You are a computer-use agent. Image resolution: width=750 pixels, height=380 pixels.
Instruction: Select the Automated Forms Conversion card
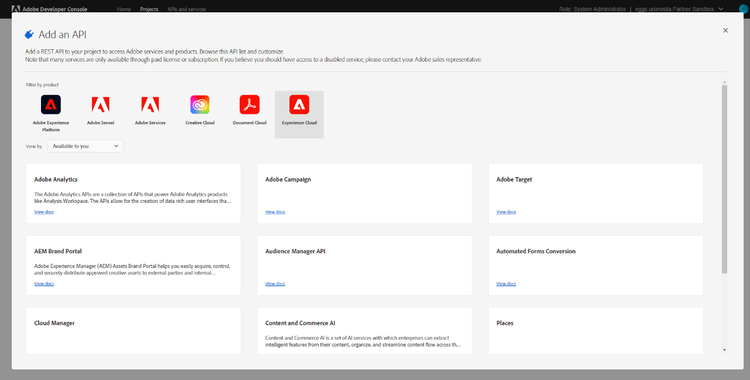[596, 265]
